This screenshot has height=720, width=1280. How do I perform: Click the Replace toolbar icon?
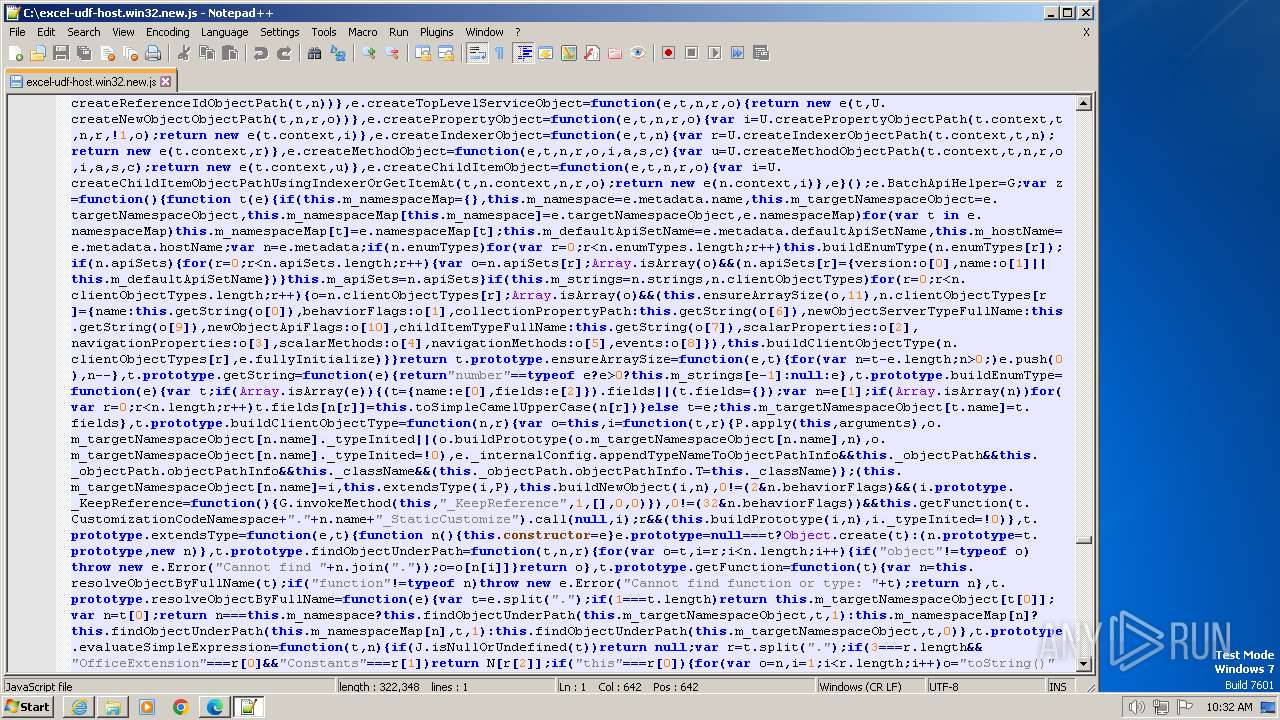coord(337,53)
